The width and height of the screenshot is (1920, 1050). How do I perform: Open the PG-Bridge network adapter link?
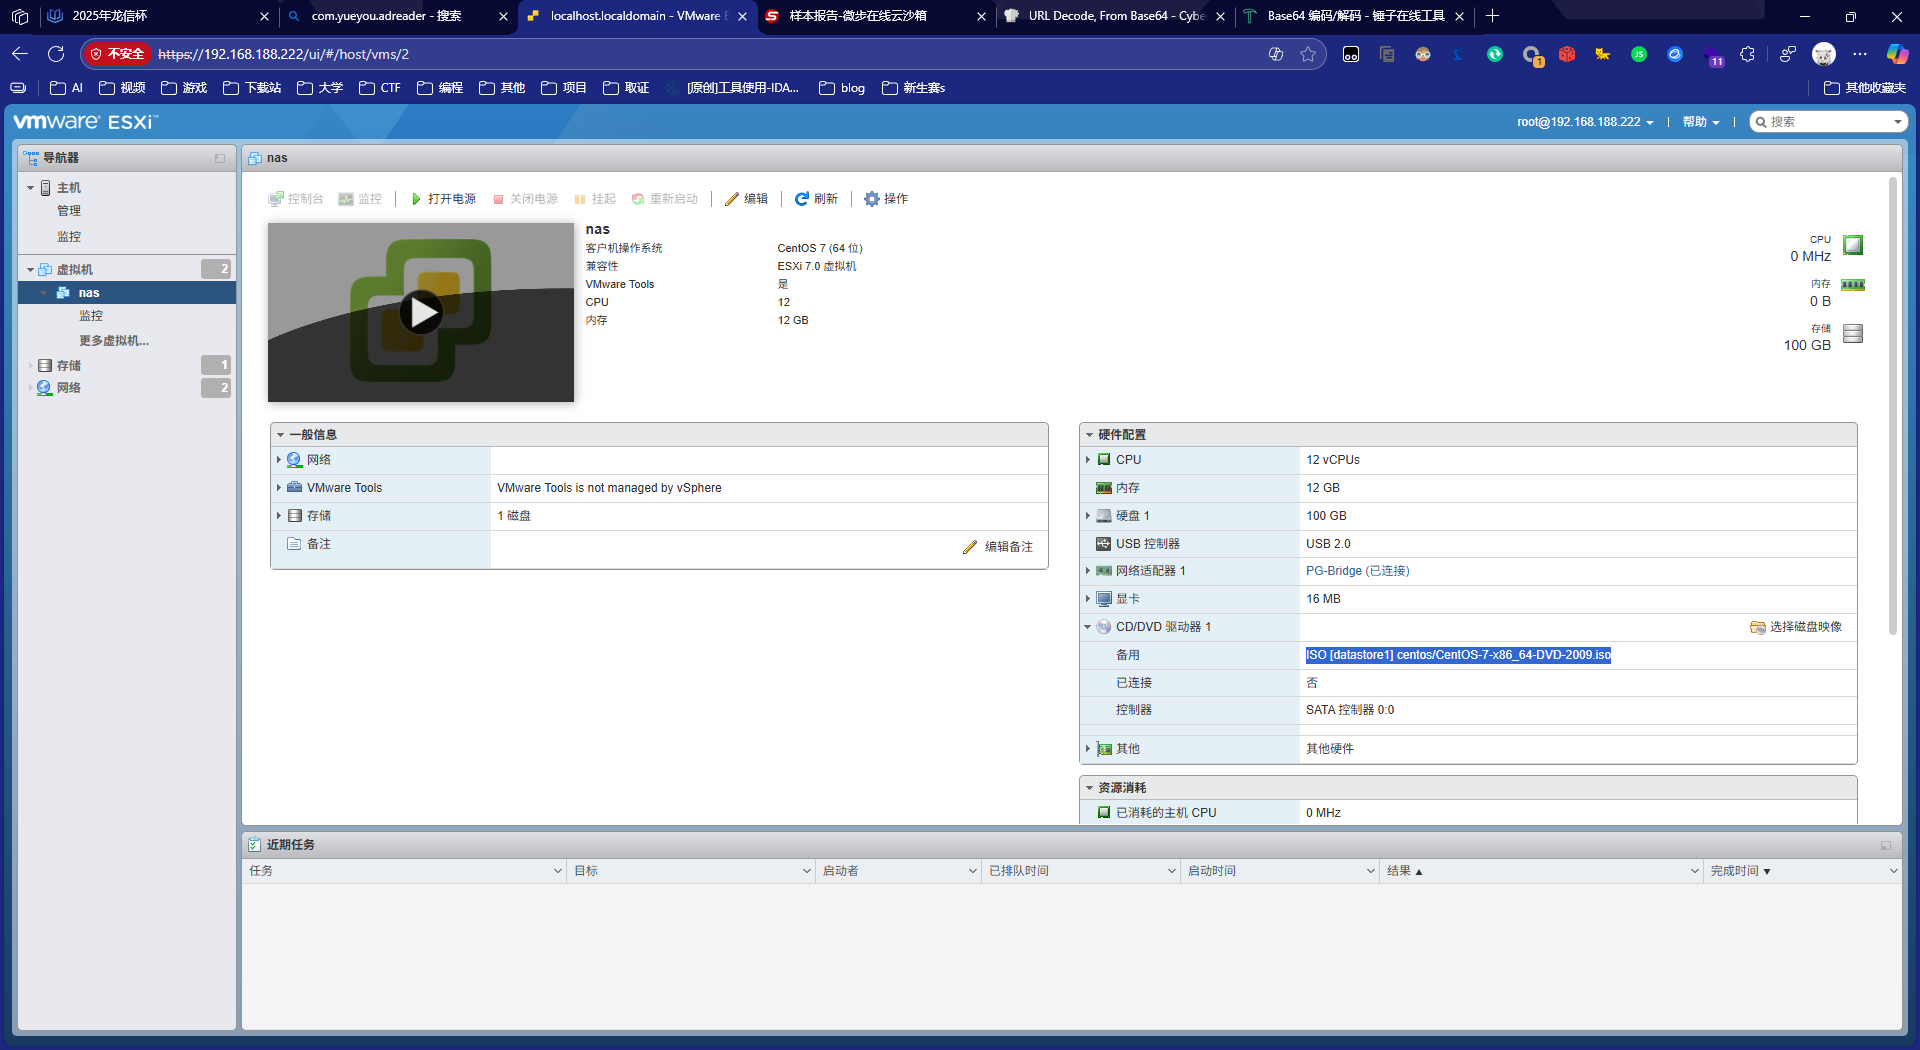1356,570
